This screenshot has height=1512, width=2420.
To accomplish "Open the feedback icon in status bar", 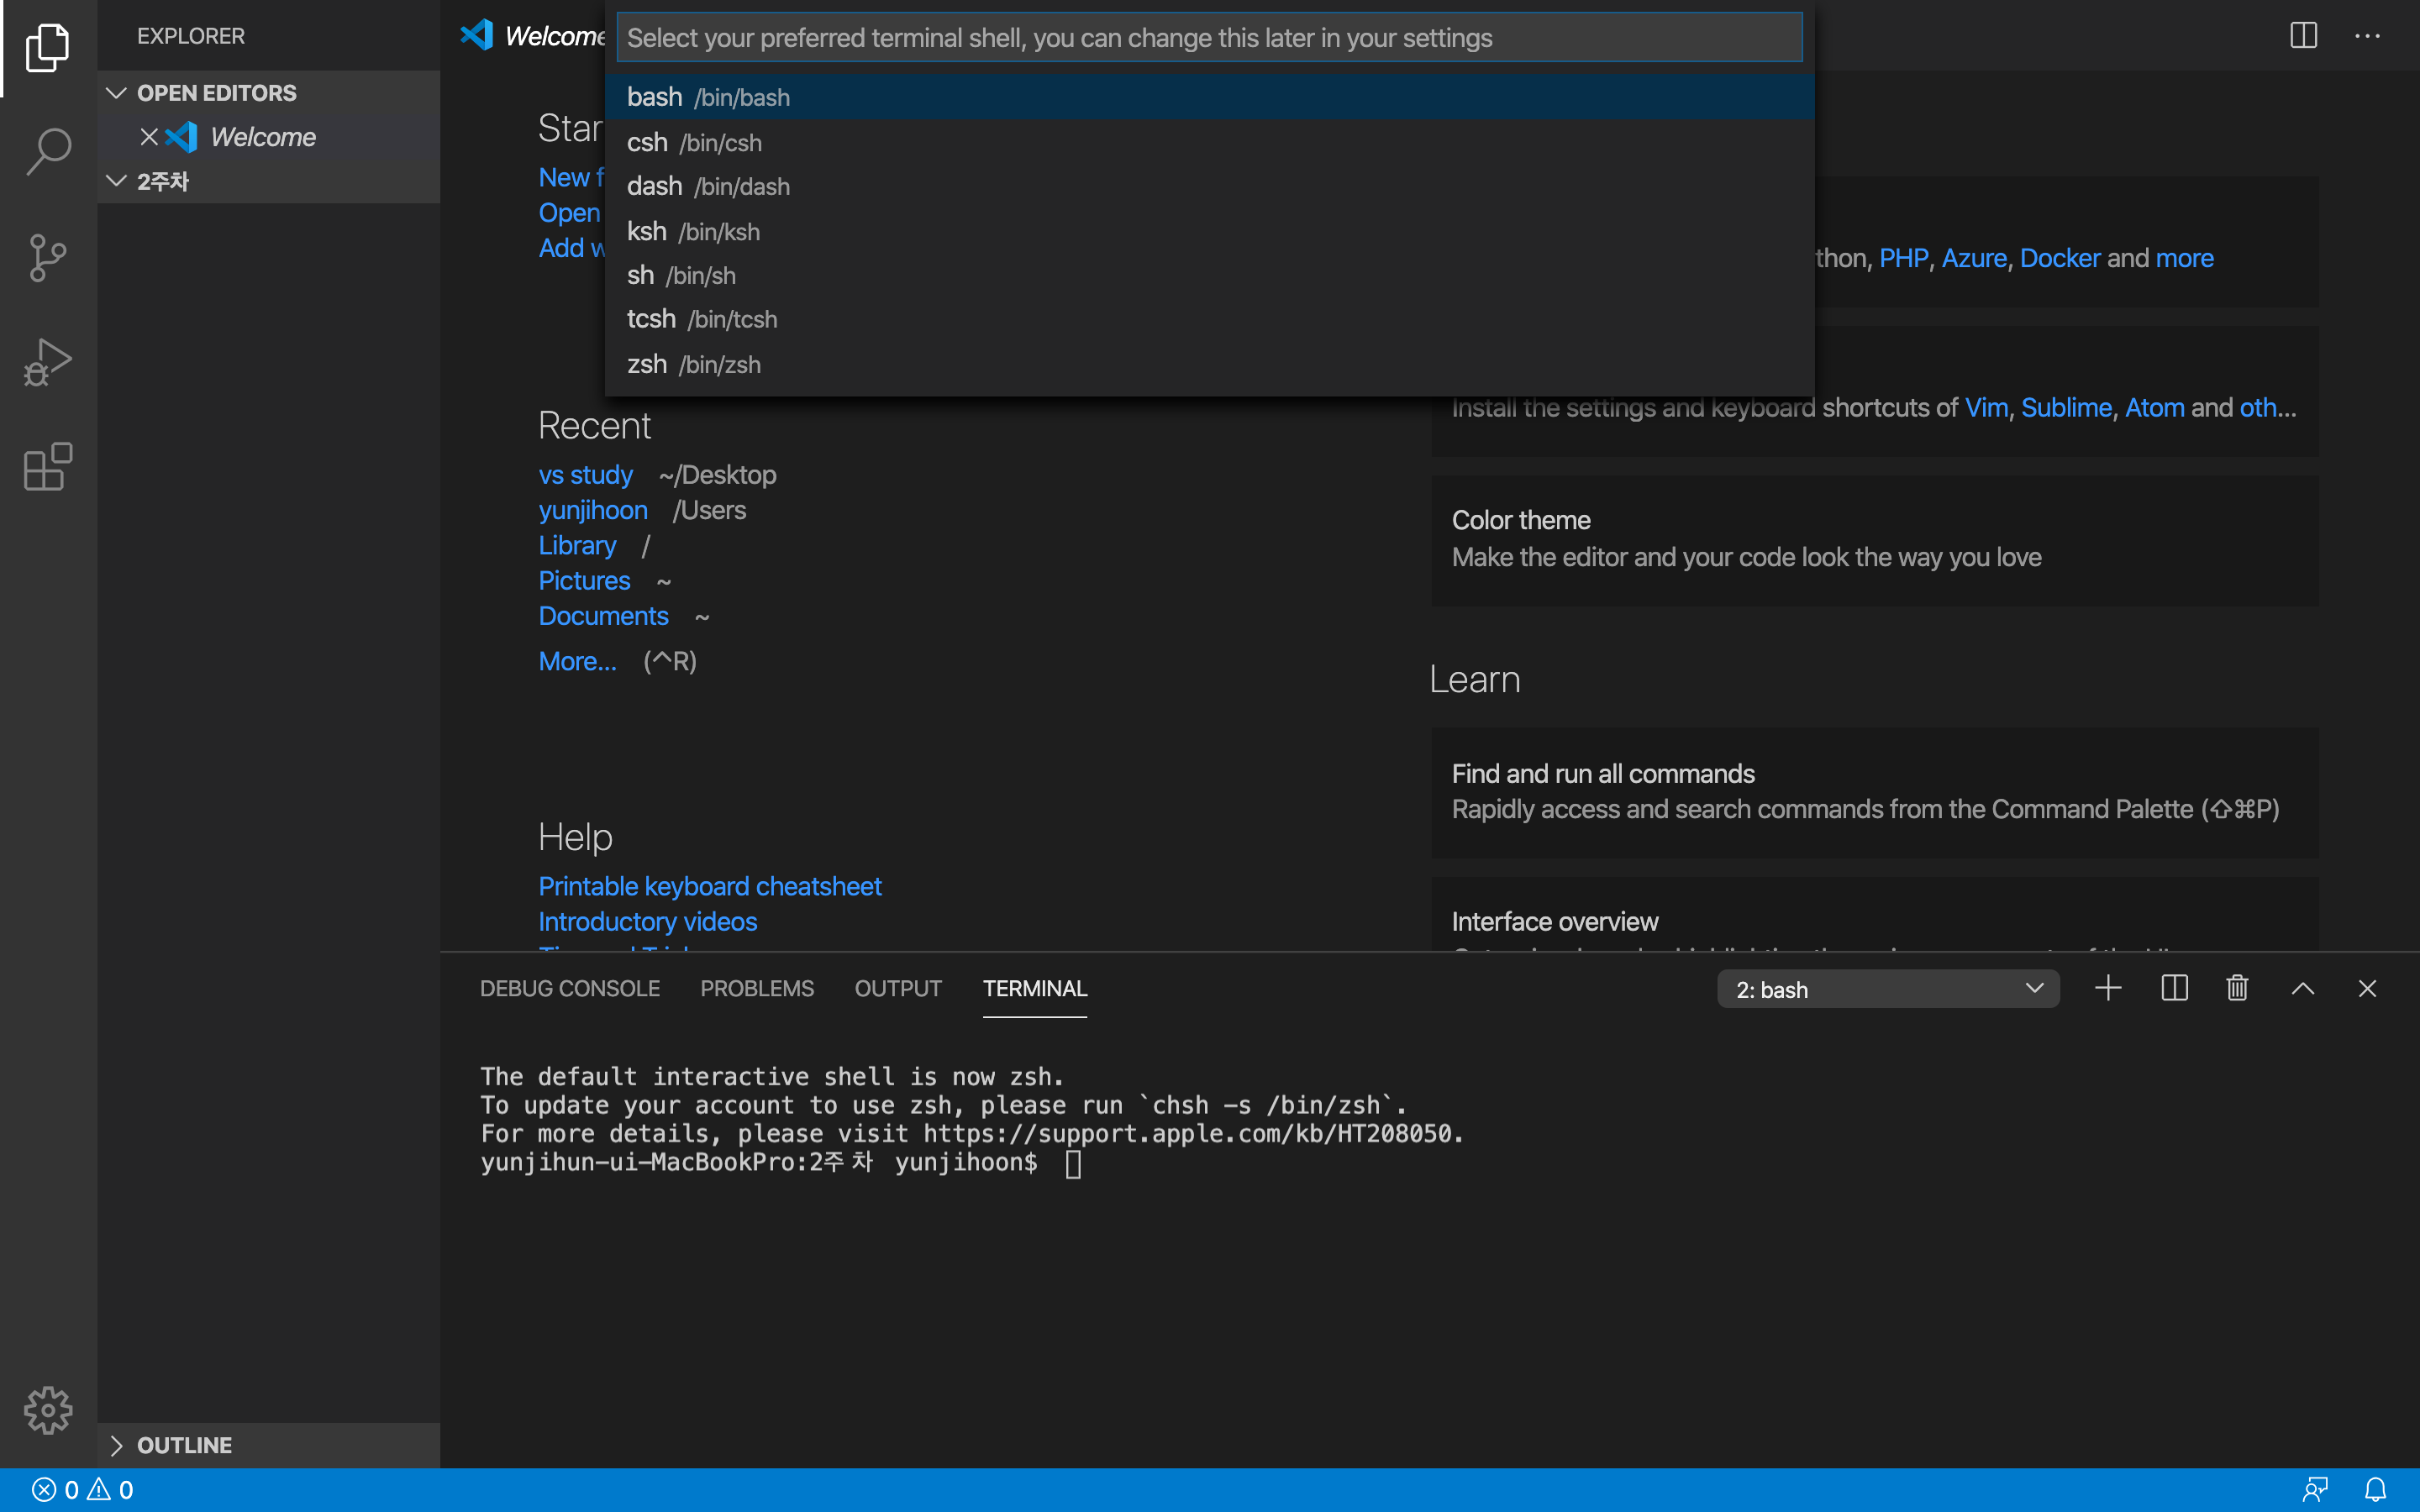I will point(2315,1490).
